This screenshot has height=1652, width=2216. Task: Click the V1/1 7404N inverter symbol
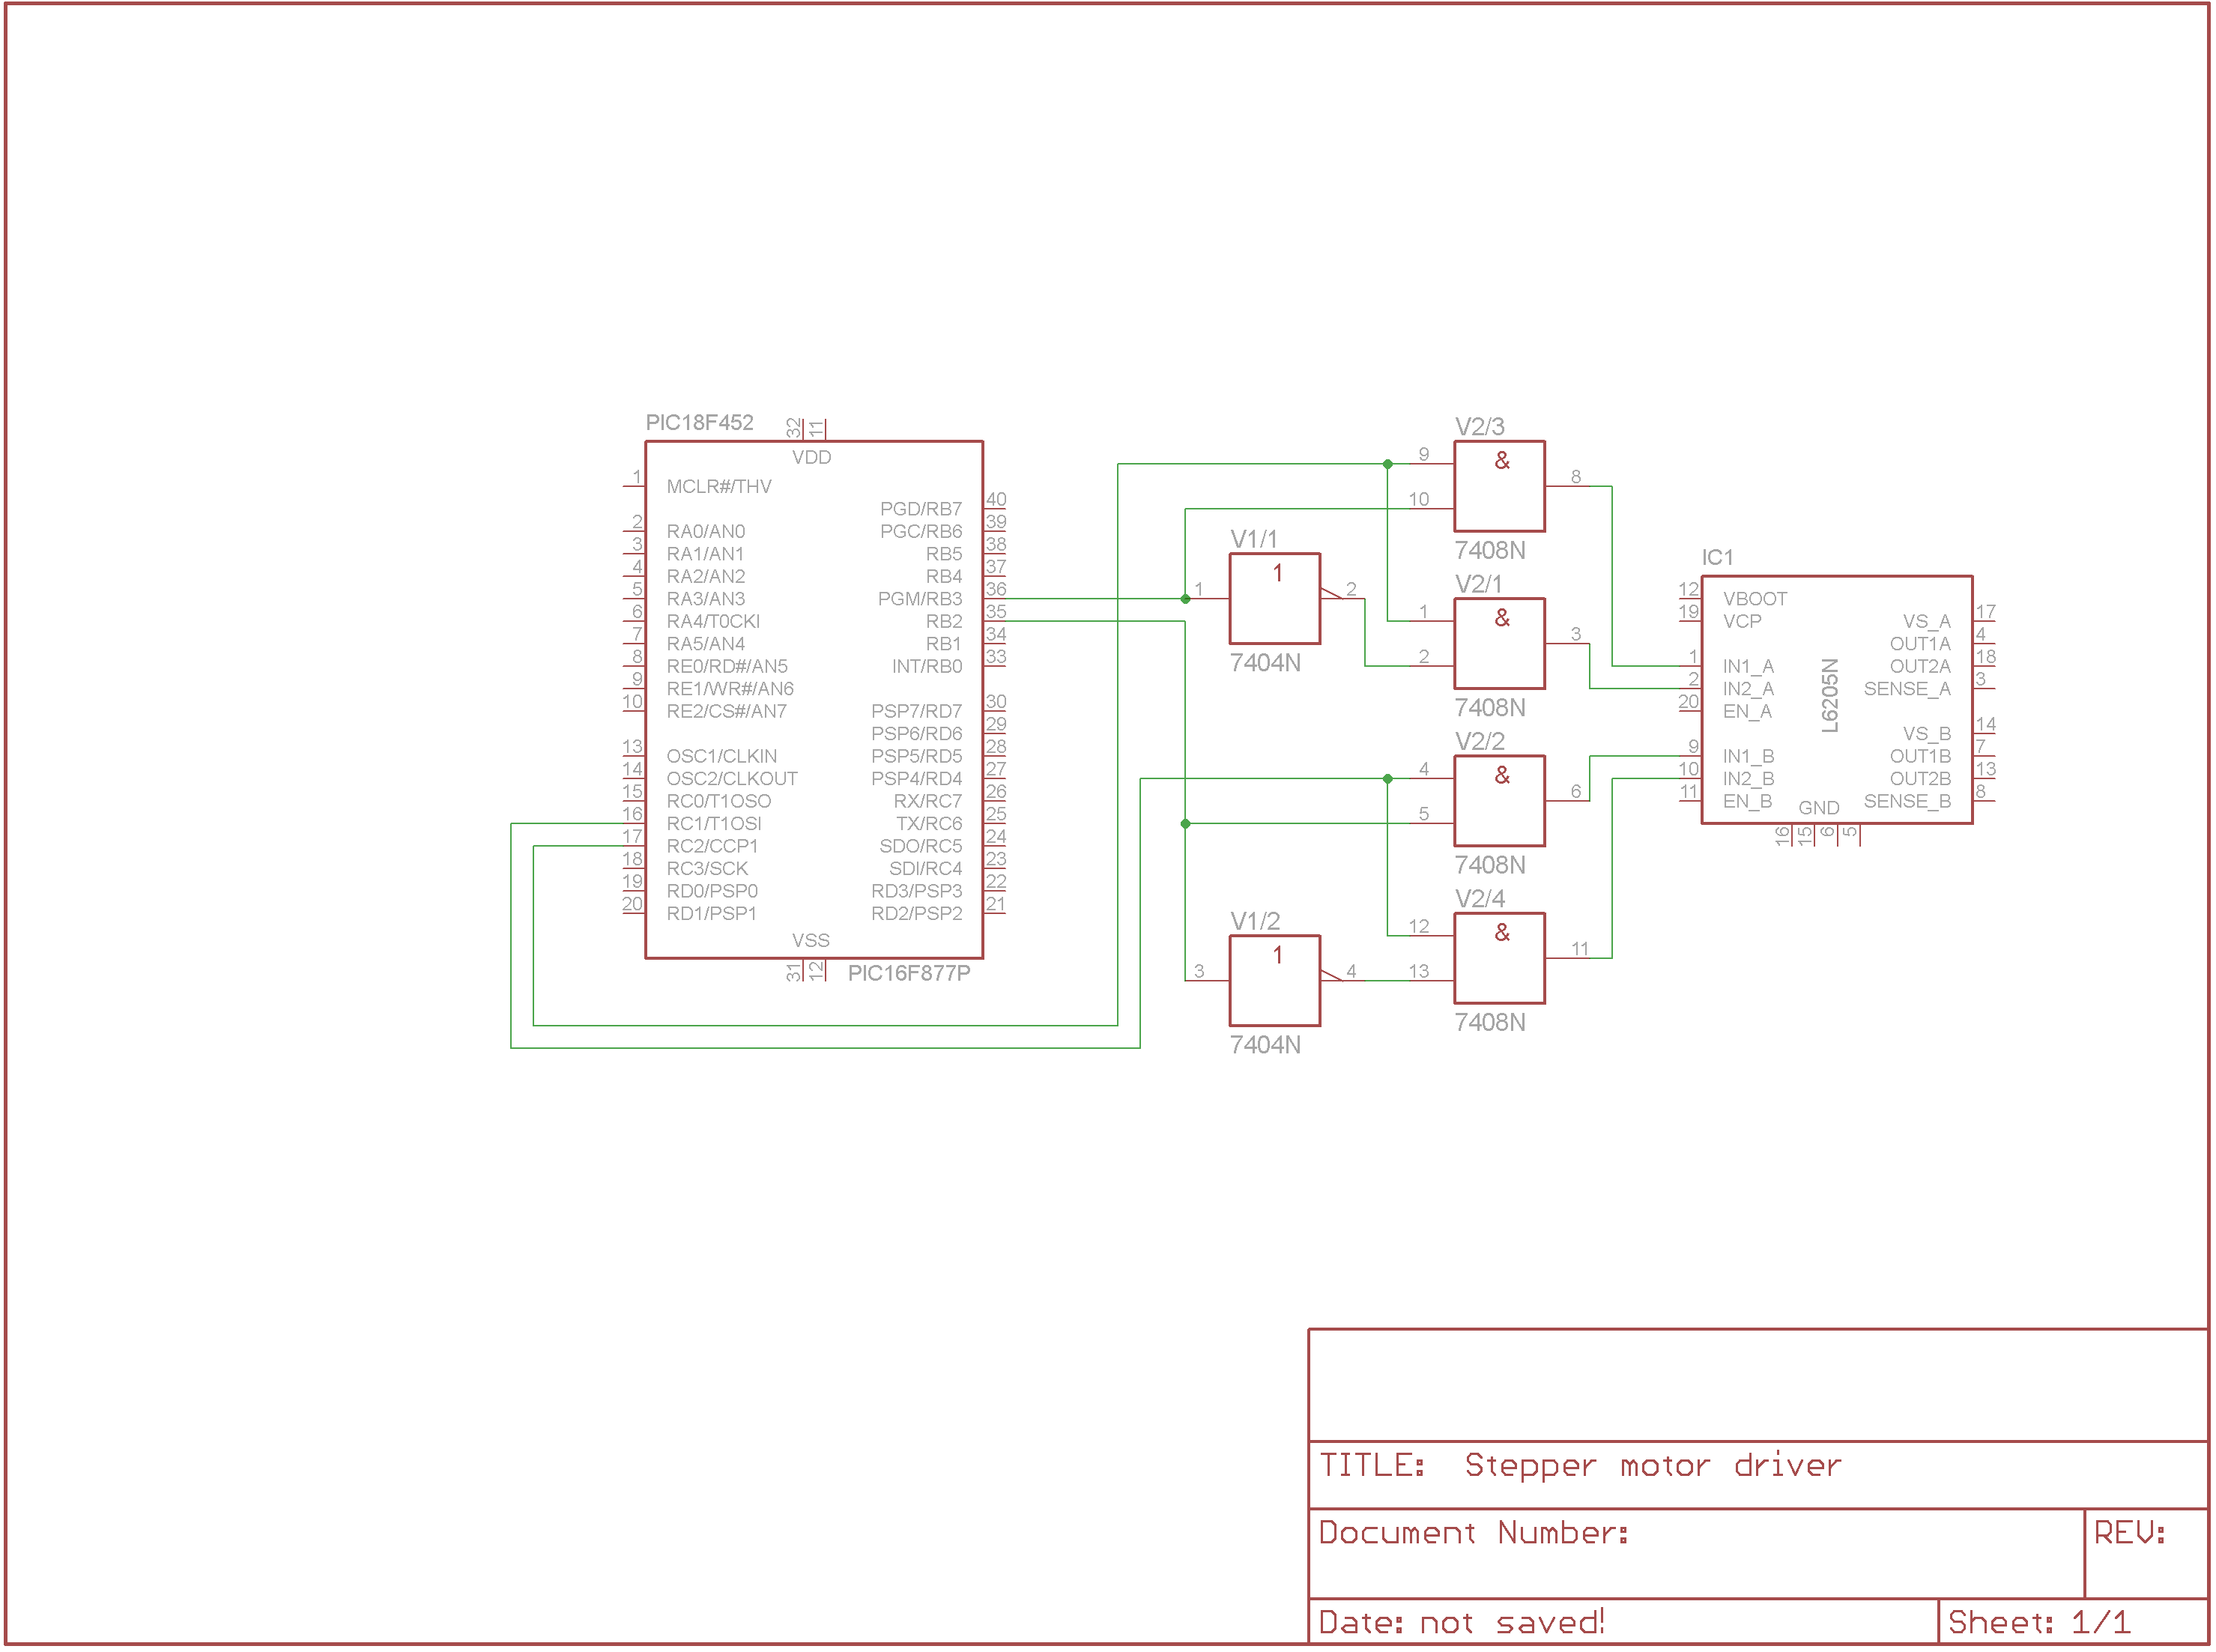[x=1275, y=600]
